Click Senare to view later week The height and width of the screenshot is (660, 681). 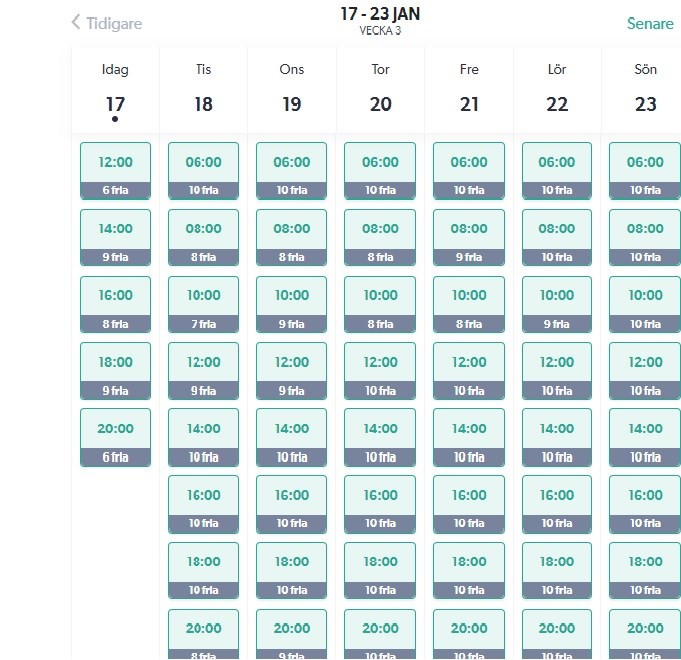(x=650, y=23)
